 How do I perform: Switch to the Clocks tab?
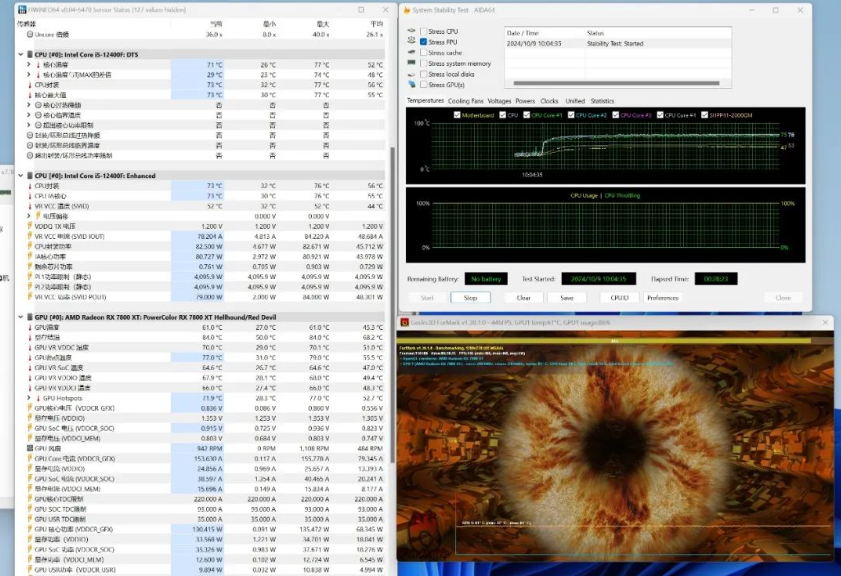pyautogui.click(x=549, y=101)
